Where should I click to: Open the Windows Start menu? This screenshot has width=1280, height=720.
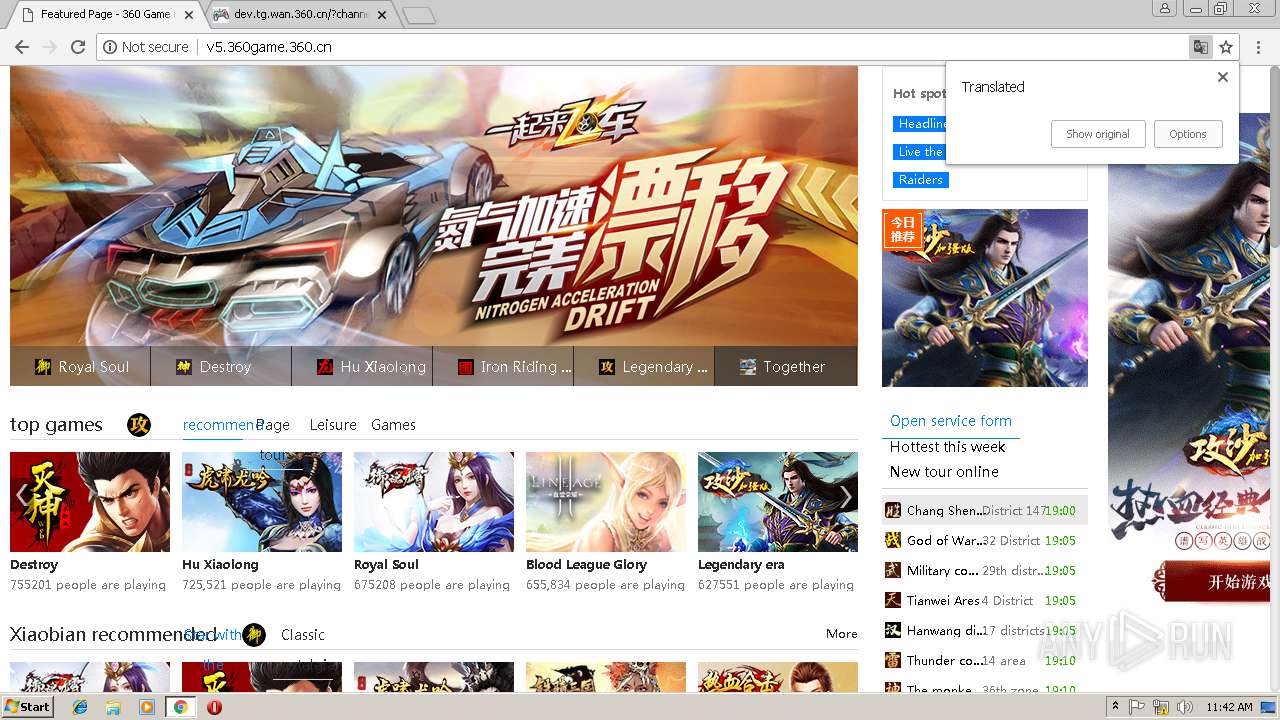pos(28,707)
